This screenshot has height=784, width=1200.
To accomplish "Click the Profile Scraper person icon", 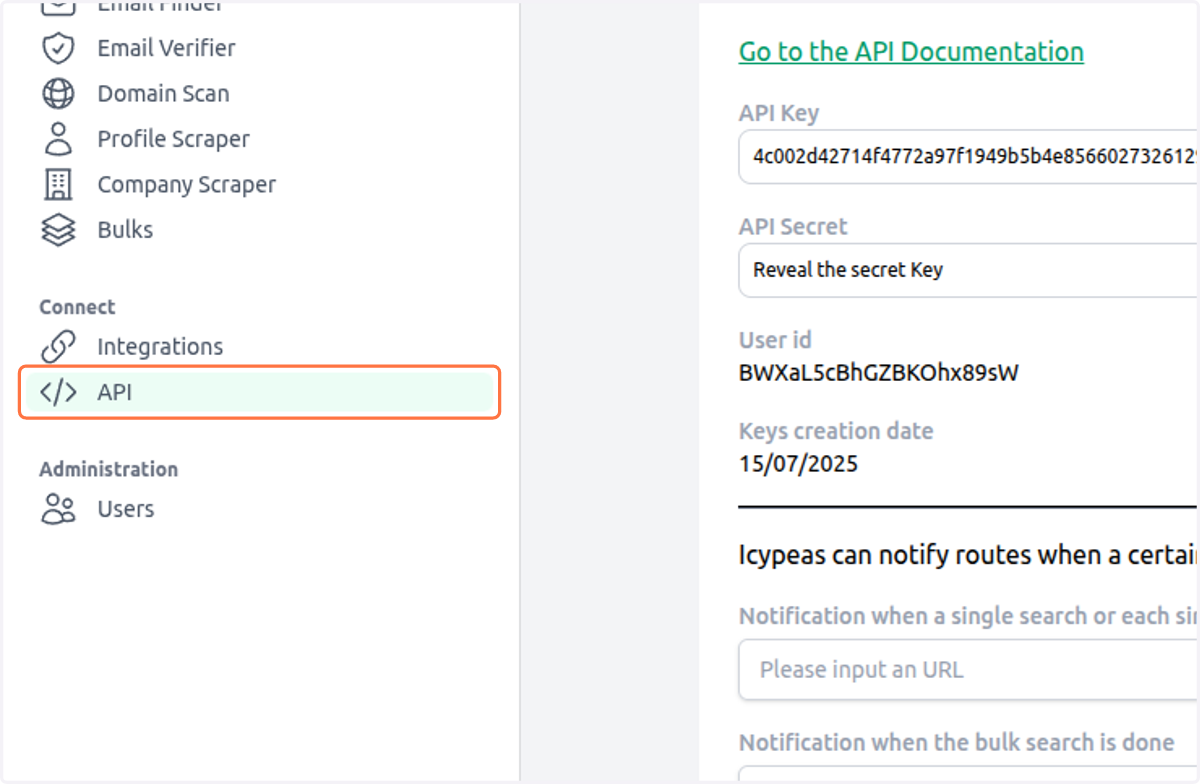I will 59,139.
